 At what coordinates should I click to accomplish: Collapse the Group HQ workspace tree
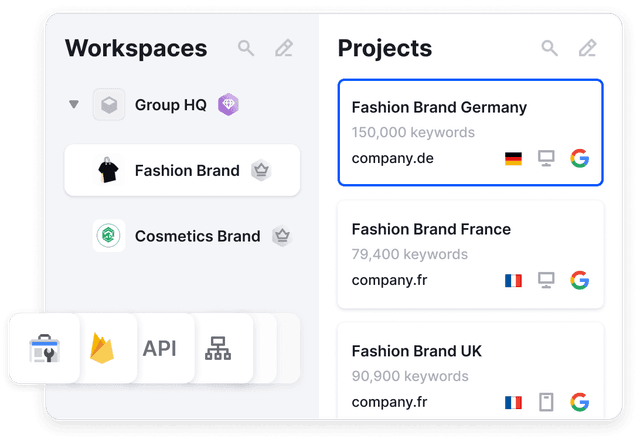tap(73, 104)
